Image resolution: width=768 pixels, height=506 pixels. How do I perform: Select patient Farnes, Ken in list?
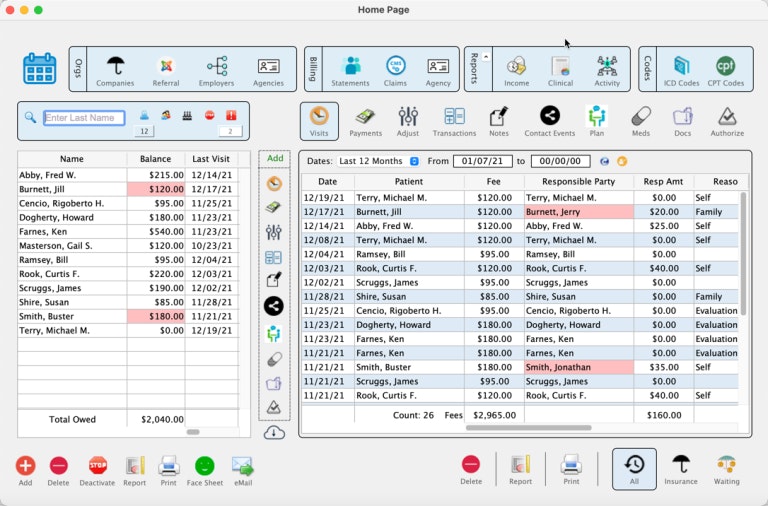[128, 232]
